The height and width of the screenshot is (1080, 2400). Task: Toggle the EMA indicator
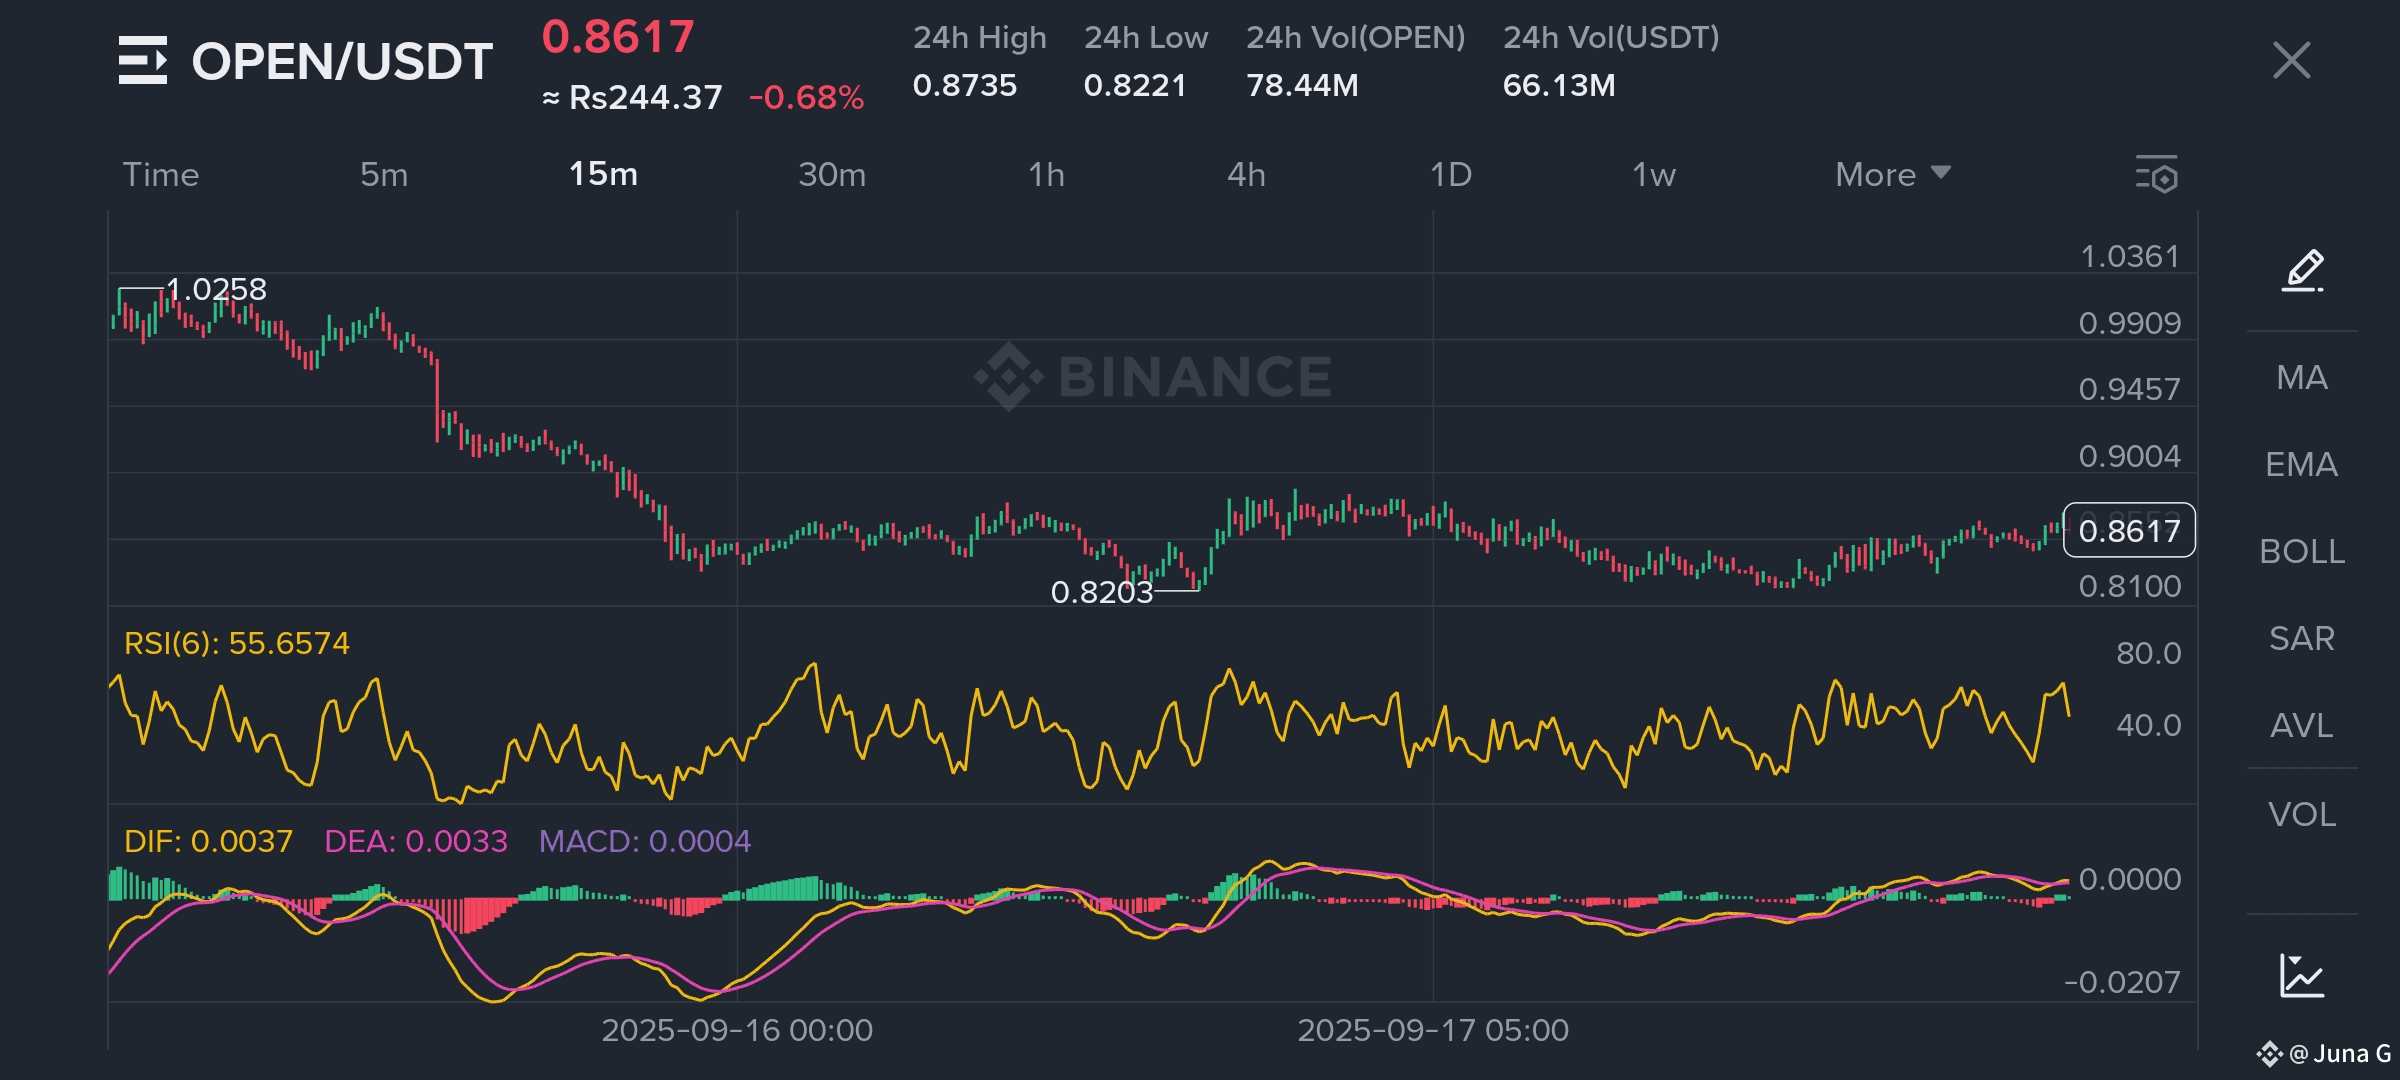coord(2302,464)
